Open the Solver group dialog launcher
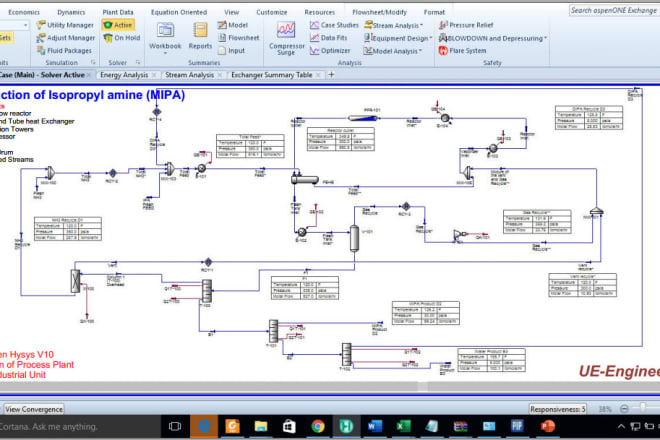The image size is (660, 440). tap(138, 62)
